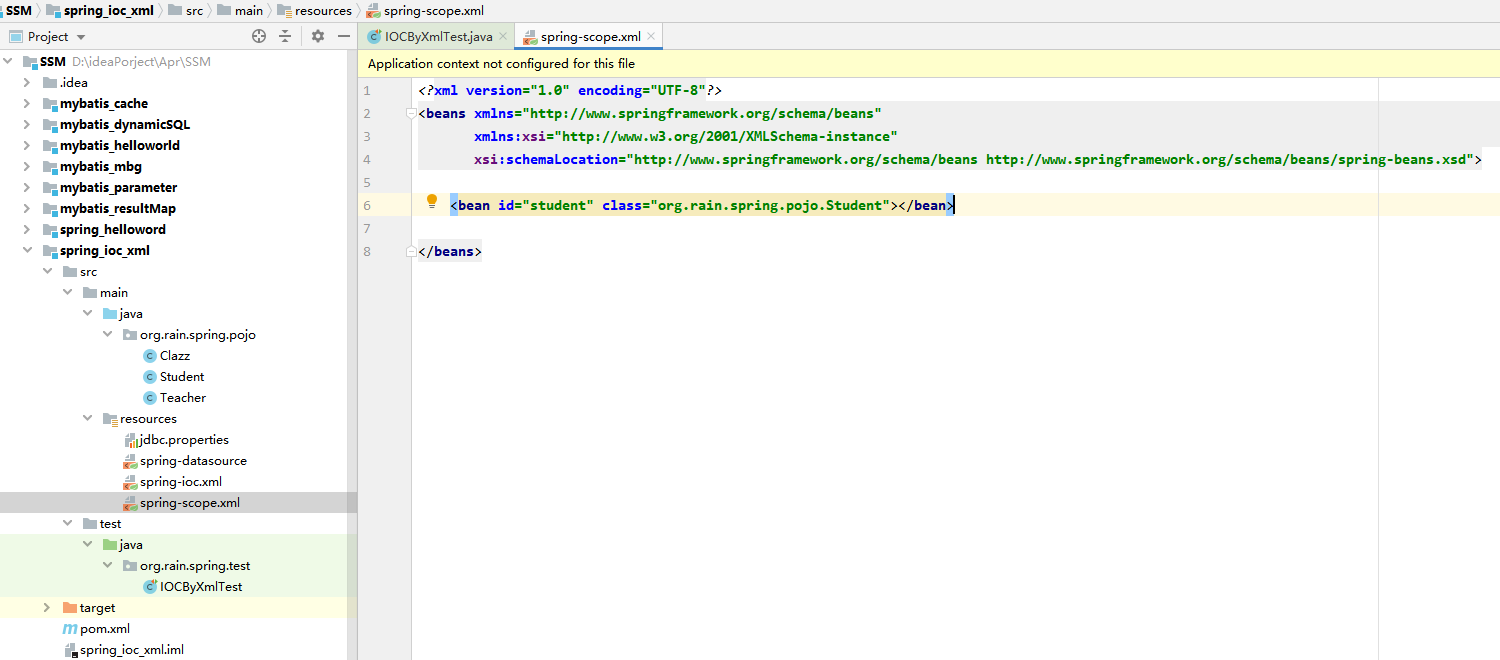Screen dimensions: 1500x660
Task: Click the Application context not configured banner
Action: [x=928, y=64]
